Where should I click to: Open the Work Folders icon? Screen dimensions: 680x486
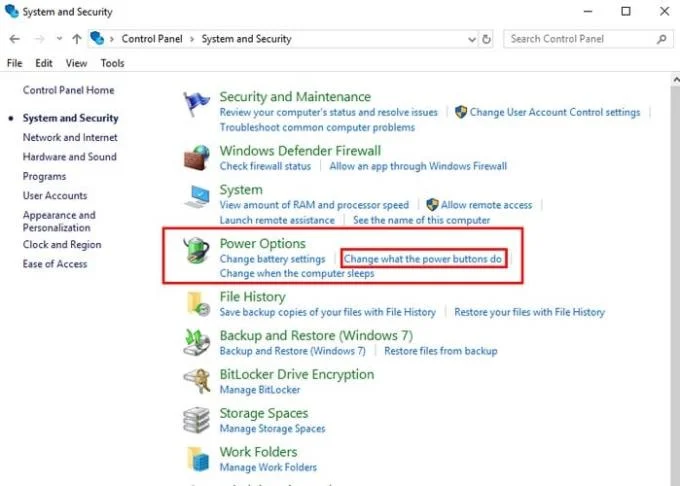tap(198, 459)
